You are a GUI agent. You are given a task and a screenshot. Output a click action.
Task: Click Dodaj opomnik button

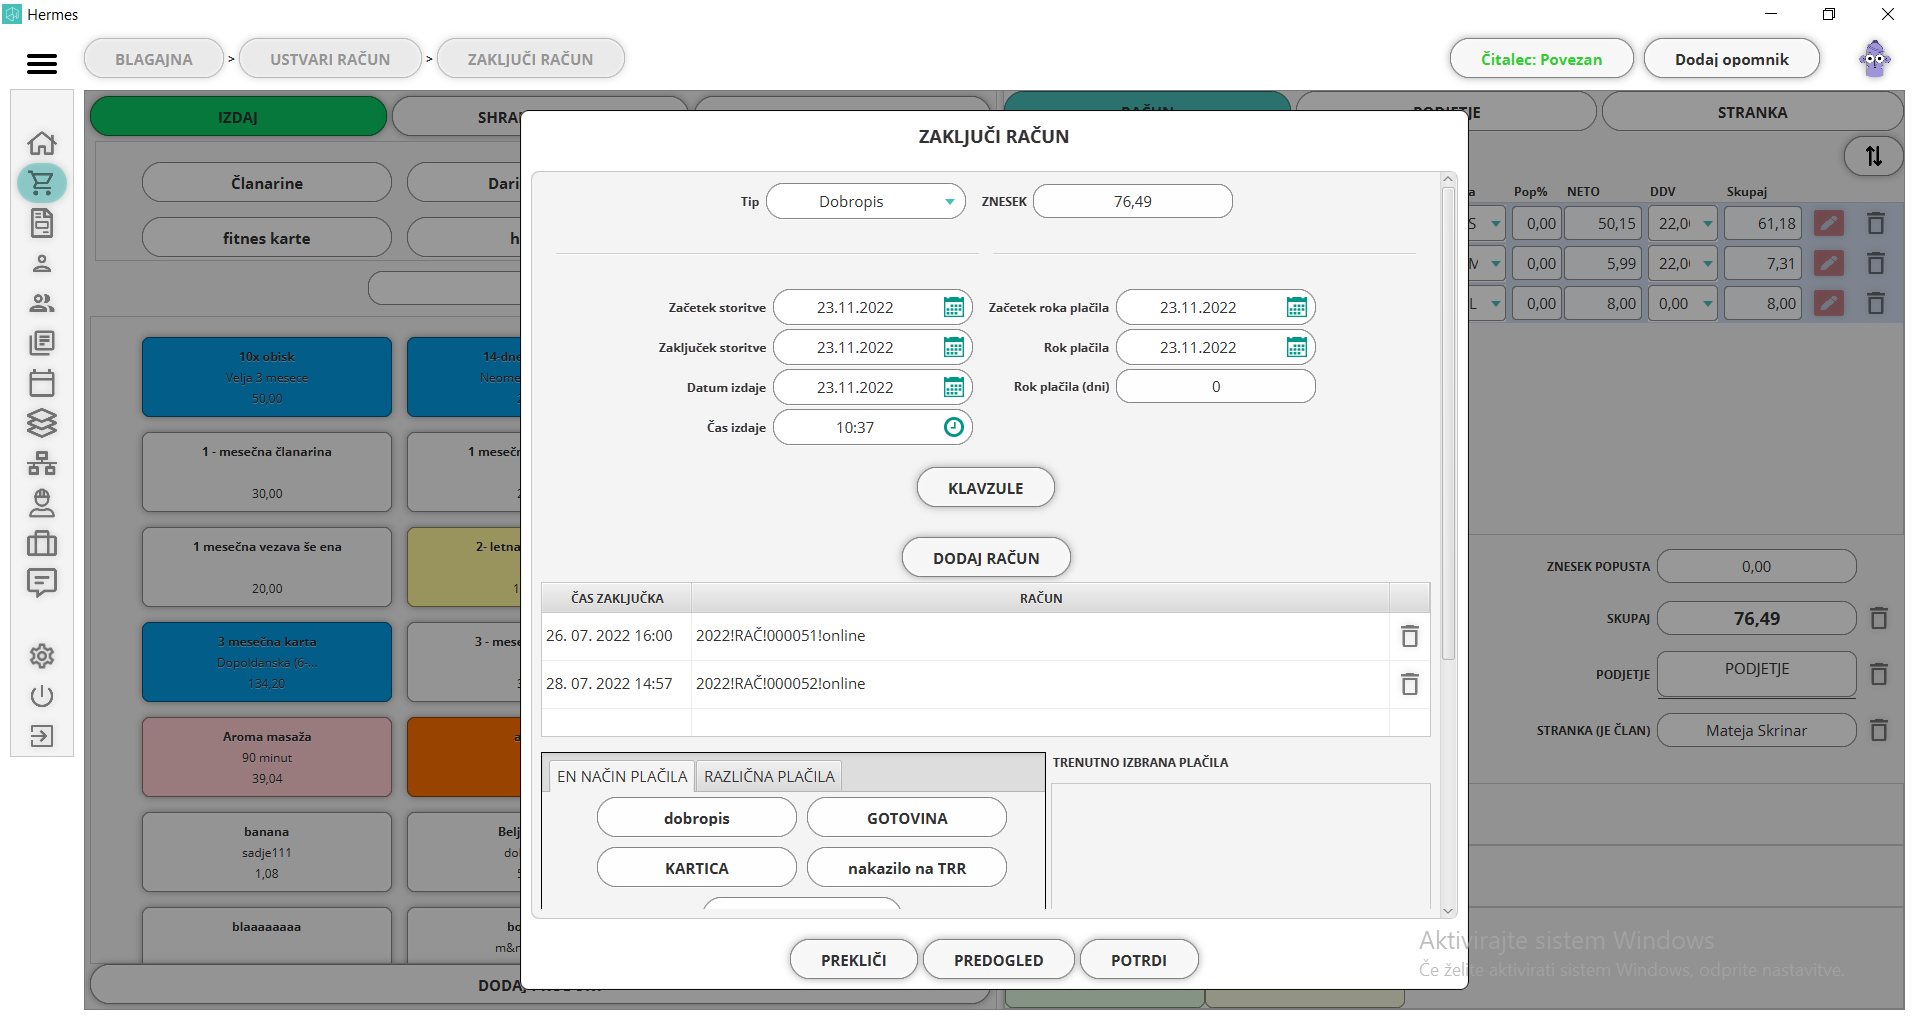pyautogui.click(x=1732, y=59)
